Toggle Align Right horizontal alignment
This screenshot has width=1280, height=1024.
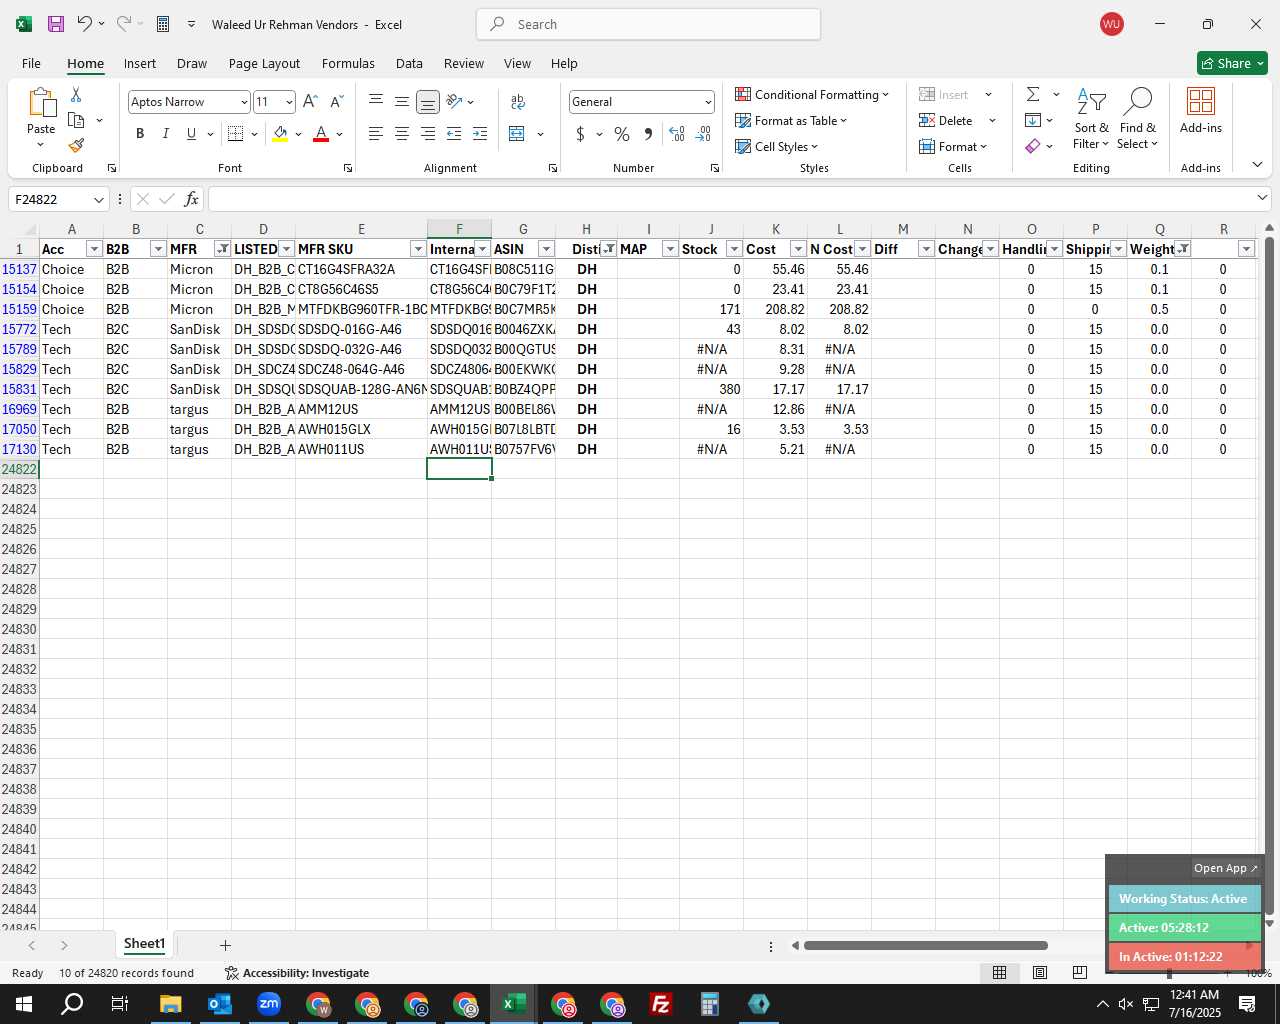[428, 134]
